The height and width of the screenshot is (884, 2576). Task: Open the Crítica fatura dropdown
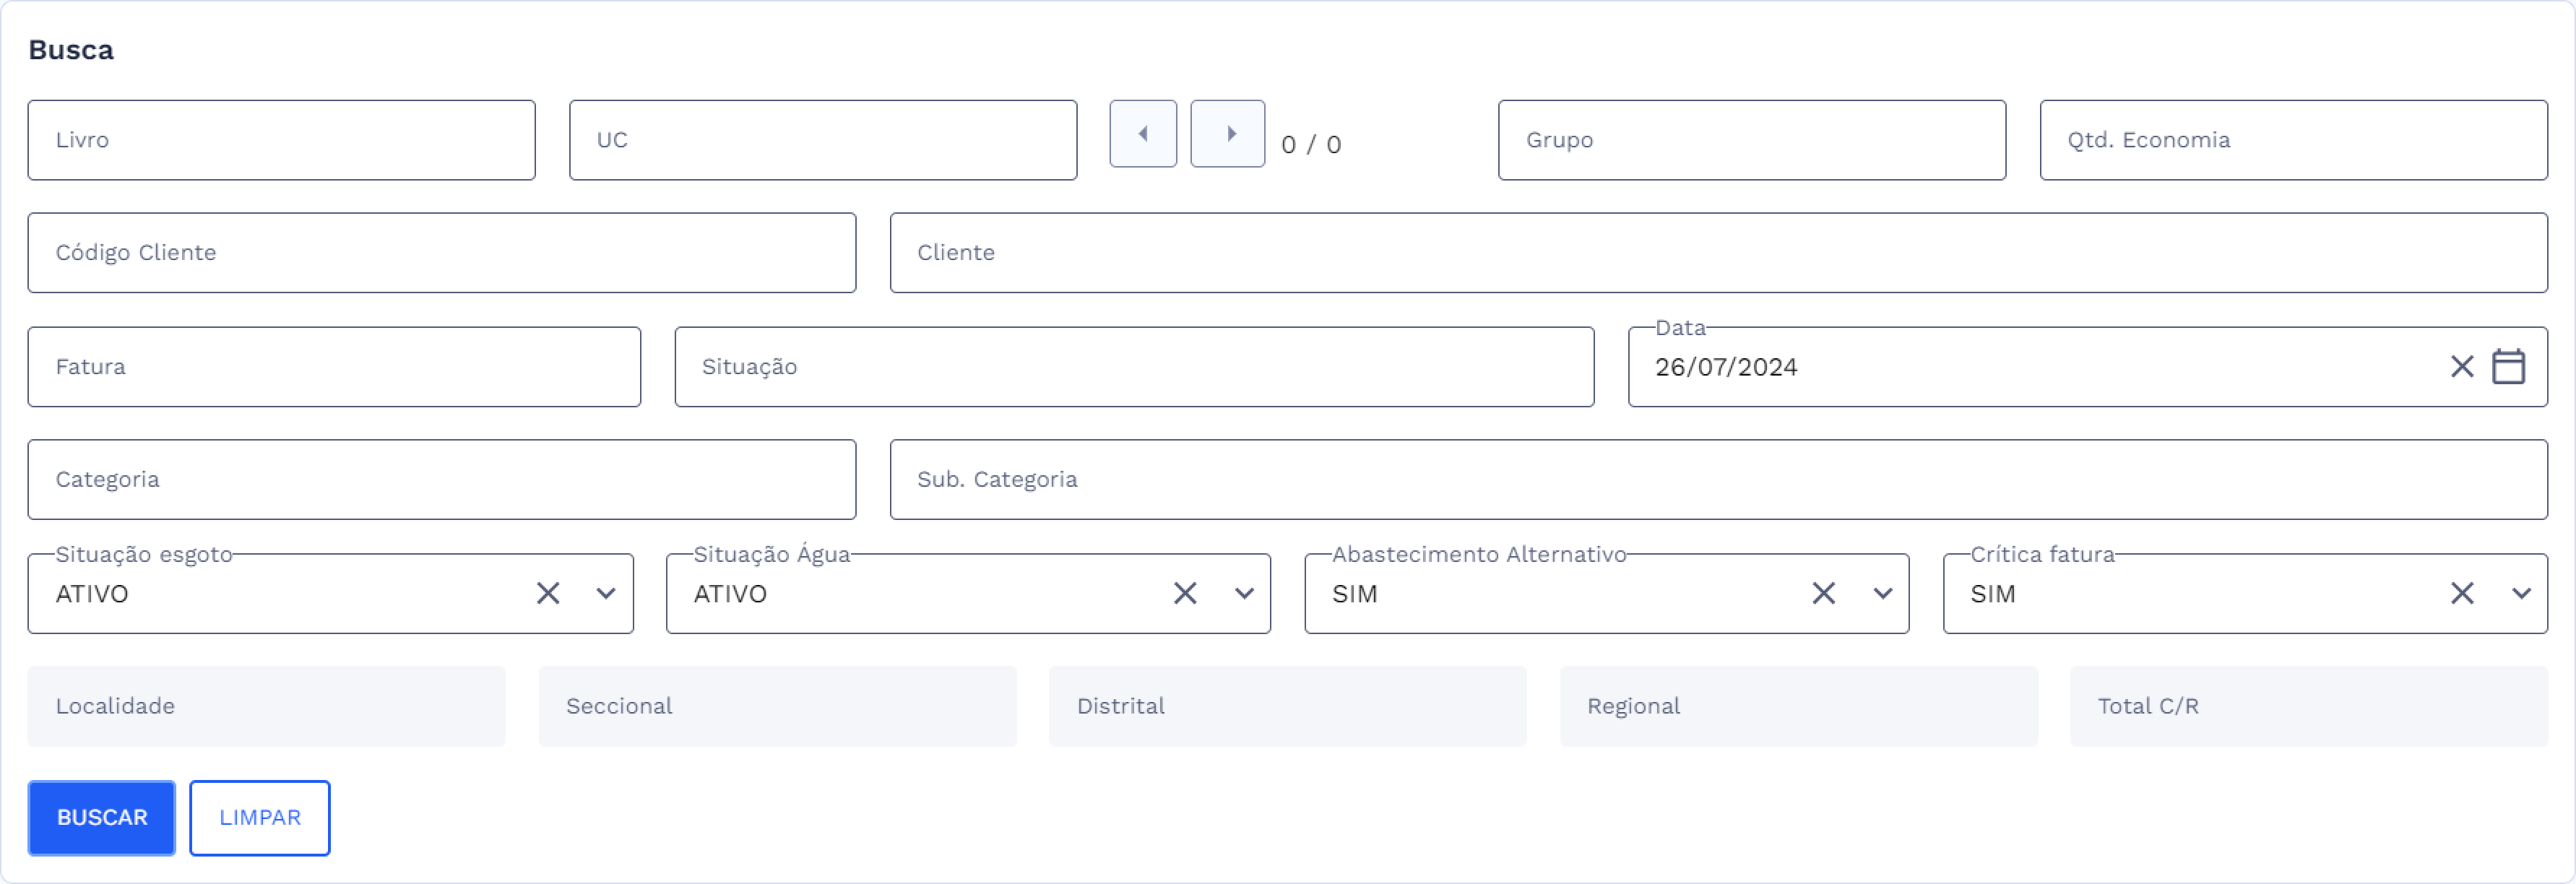2521,594
